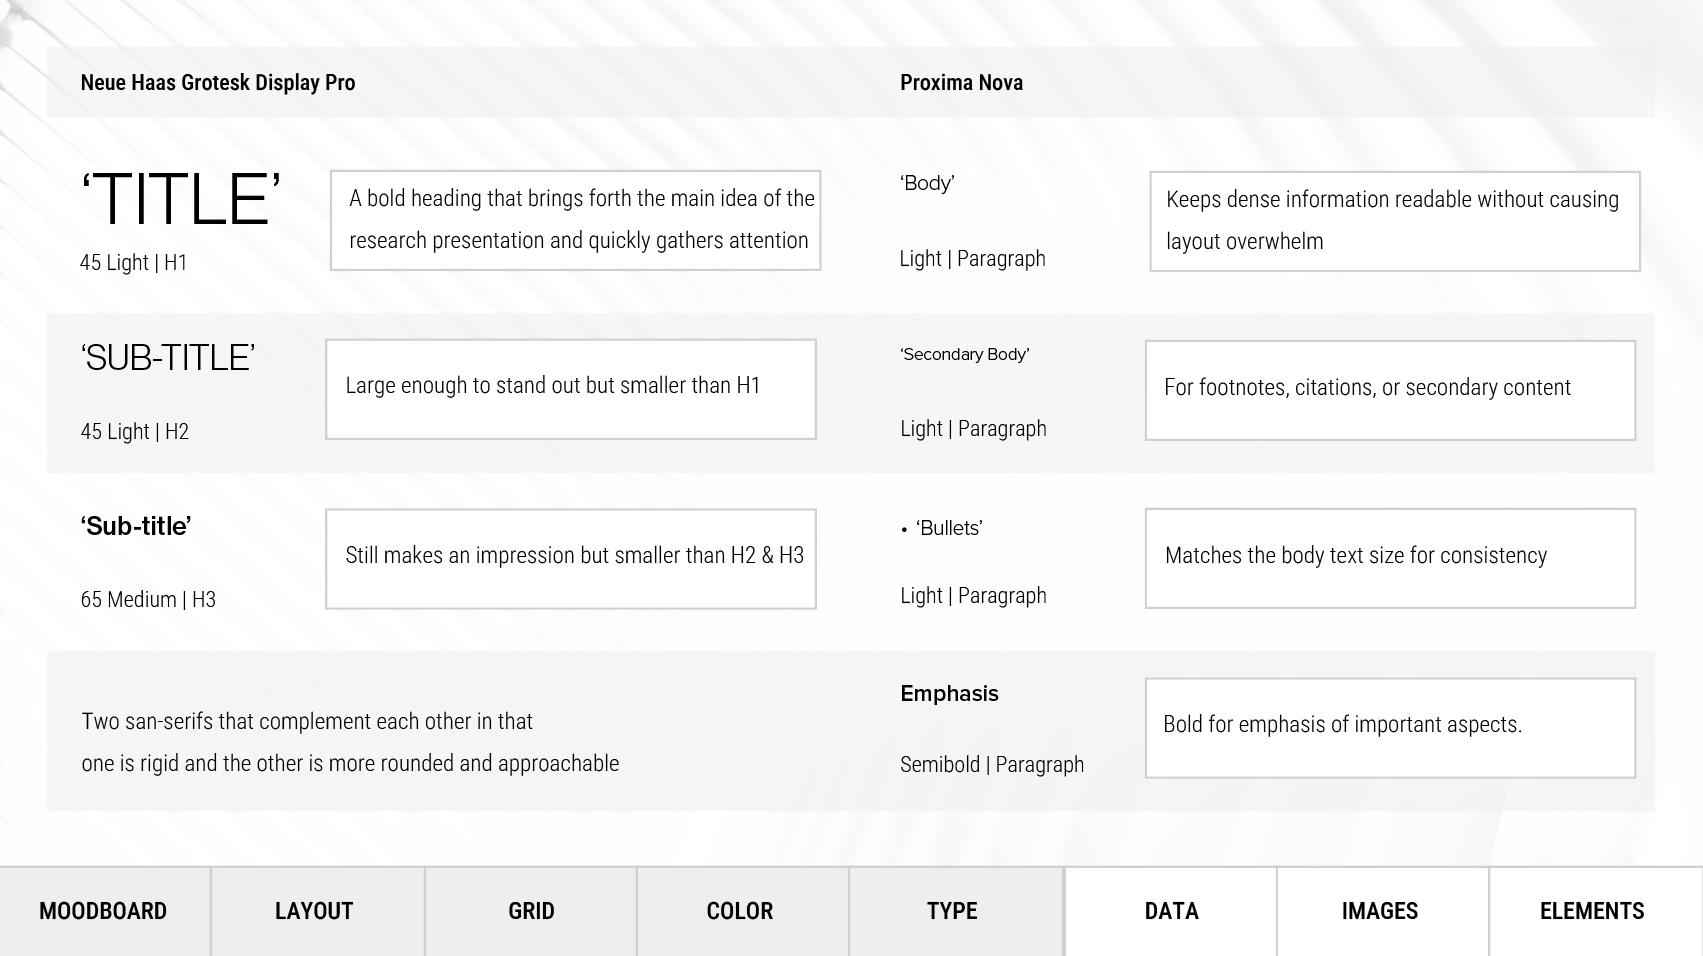Click the bold heading description box
The image size is (1703, 956).
(x=576, y=220)
